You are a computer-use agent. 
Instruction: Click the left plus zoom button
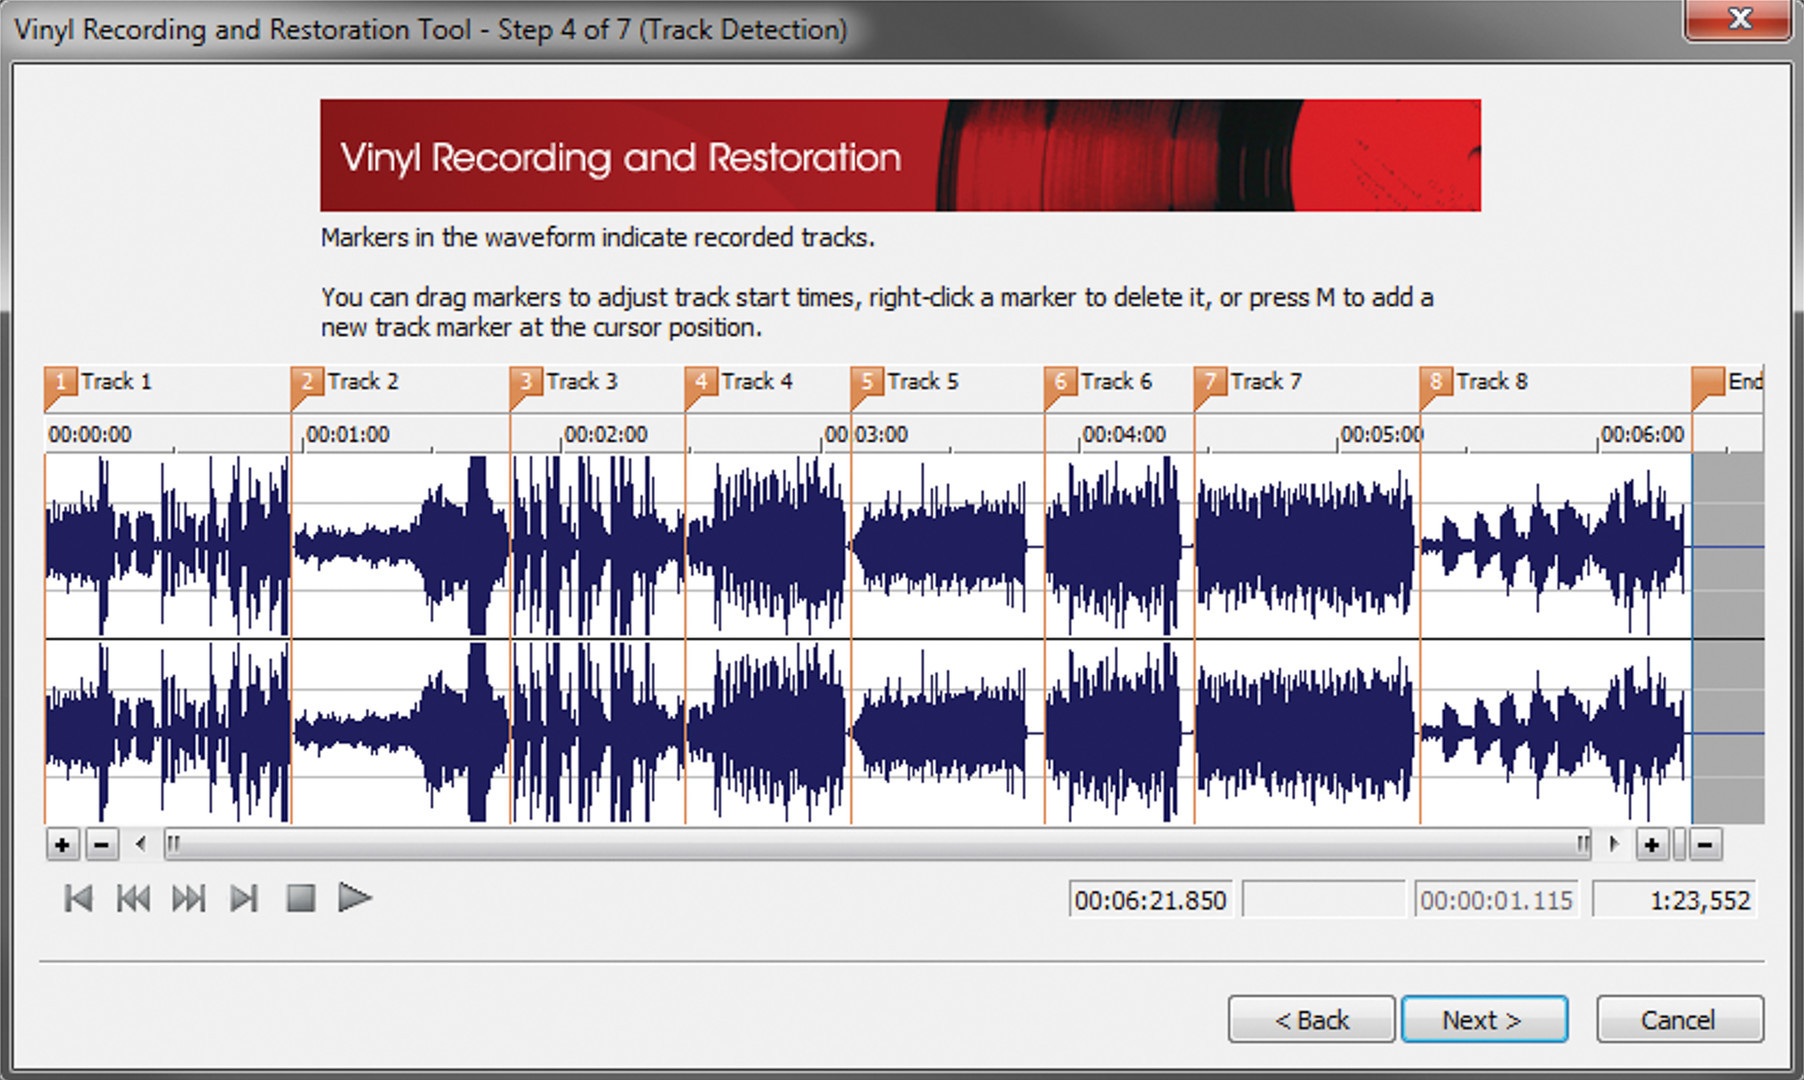(62, 845)
